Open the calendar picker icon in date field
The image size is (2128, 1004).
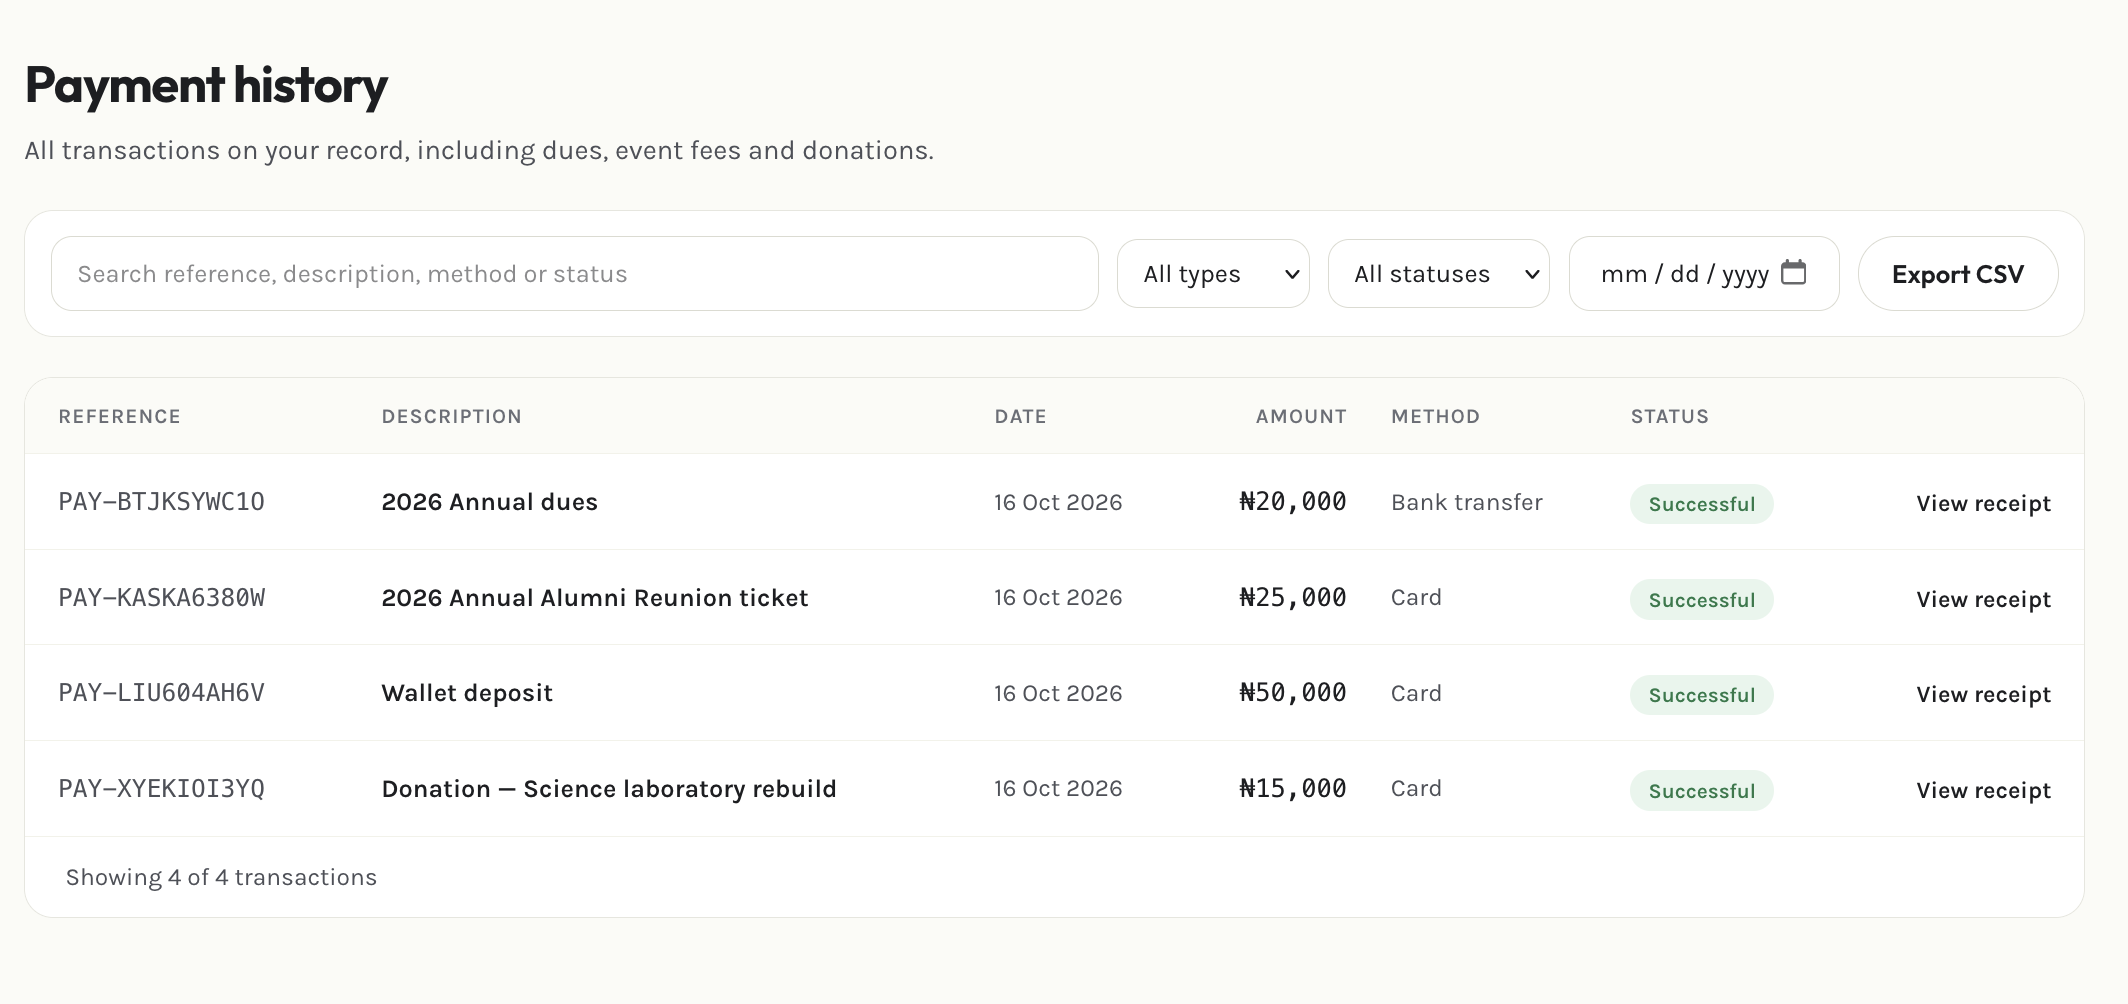[1794, 272]
